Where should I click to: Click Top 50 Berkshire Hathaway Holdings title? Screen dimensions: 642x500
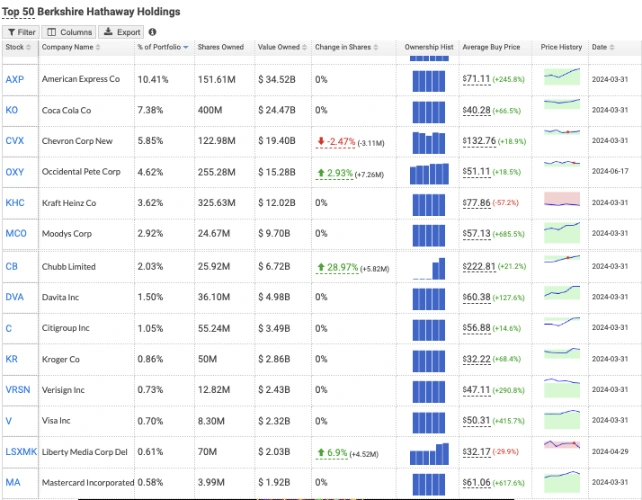tap(91, 12)
